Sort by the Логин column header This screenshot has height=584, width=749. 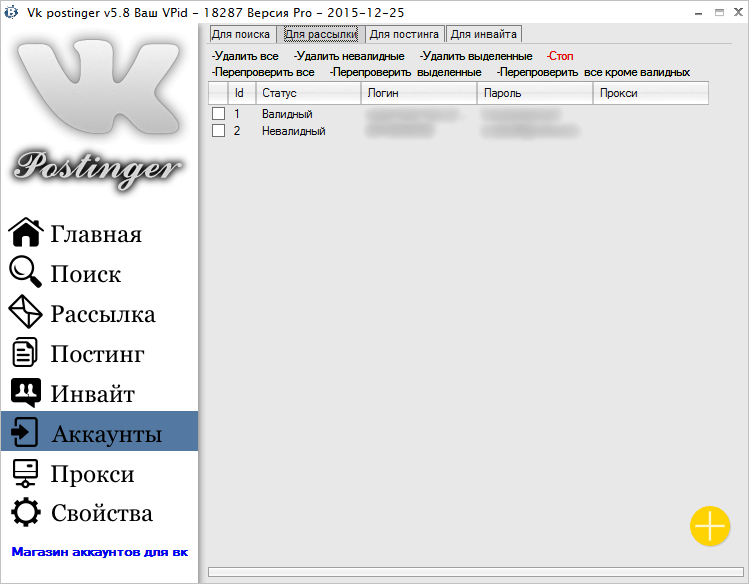[x=419, y=93]
